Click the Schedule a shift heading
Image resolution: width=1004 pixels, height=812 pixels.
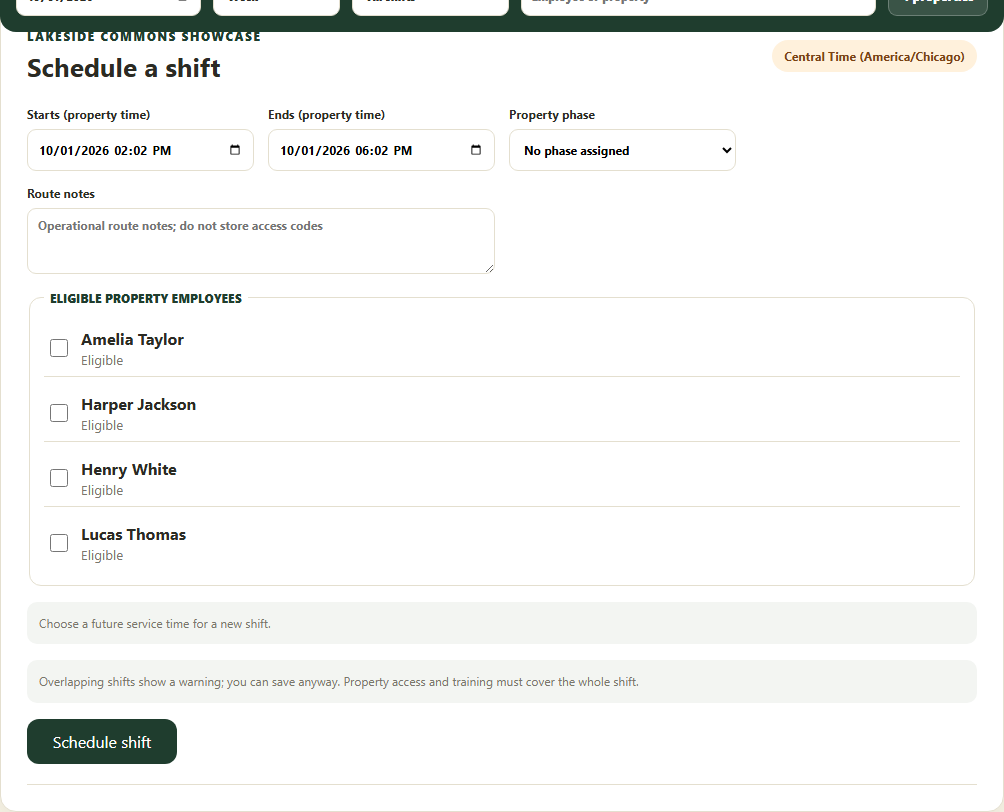(124, 68)
